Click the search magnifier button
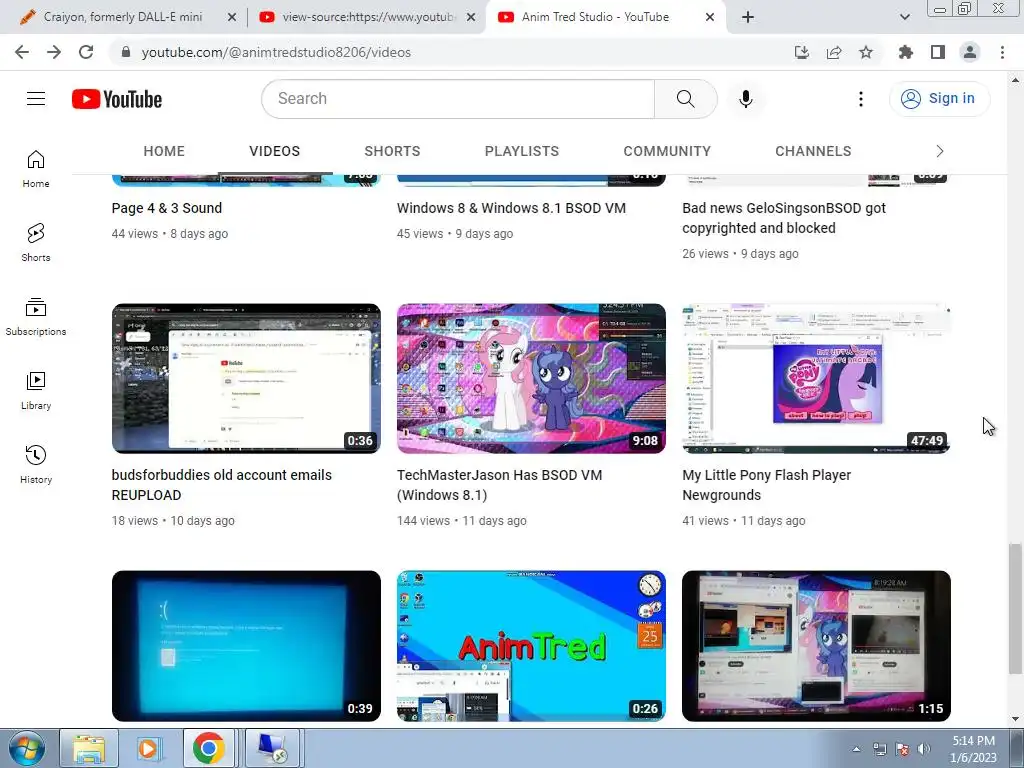The height and width of the screenshot is (768, 1024). pyautogui.click(x=685, y=99)
